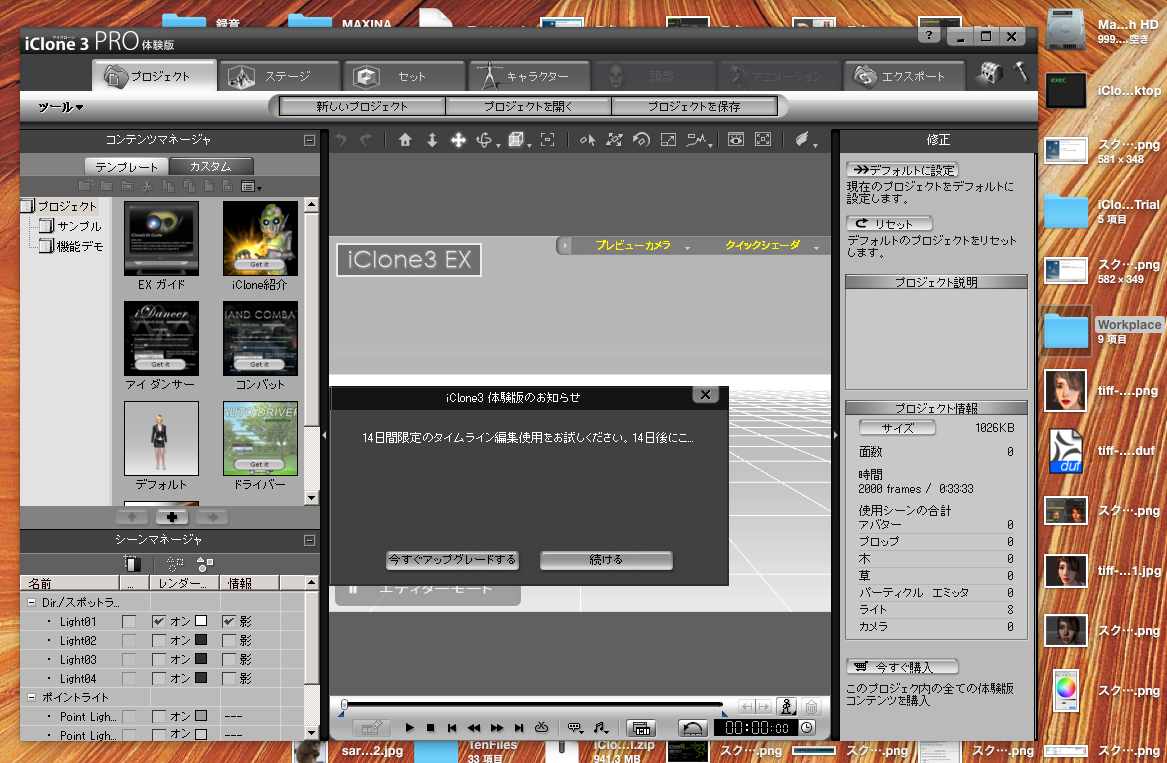
Task: Select the camera zoom up-down arrow tool
Action: click(x=432, y=140)
